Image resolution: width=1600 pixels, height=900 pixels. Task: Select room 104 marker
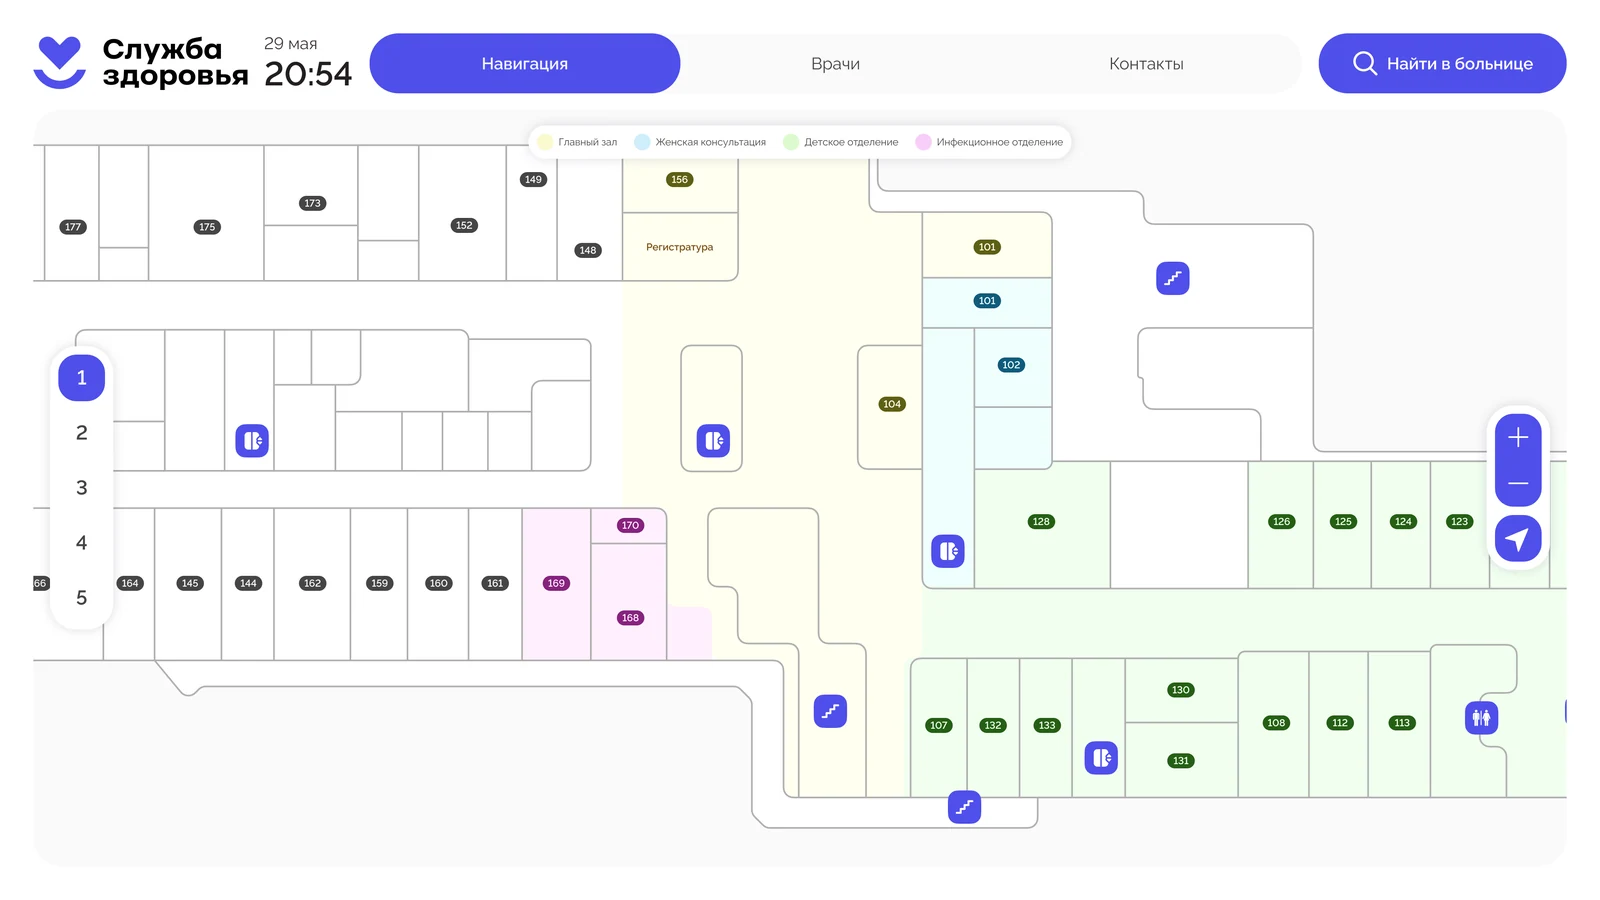click(892, 404)
